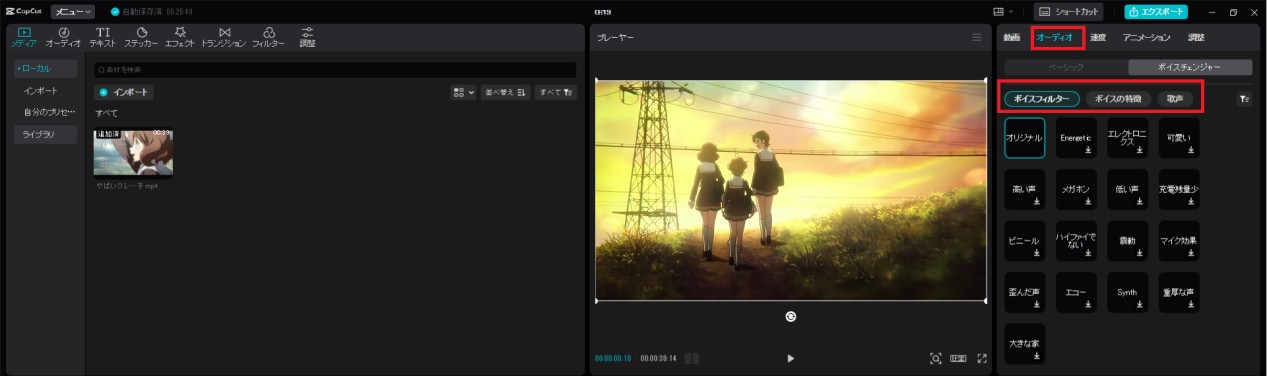Viewport: 1267px width, 376px height.
Task: Apply the 大きな家 voice filter
Action: [x=1025, y=344]
